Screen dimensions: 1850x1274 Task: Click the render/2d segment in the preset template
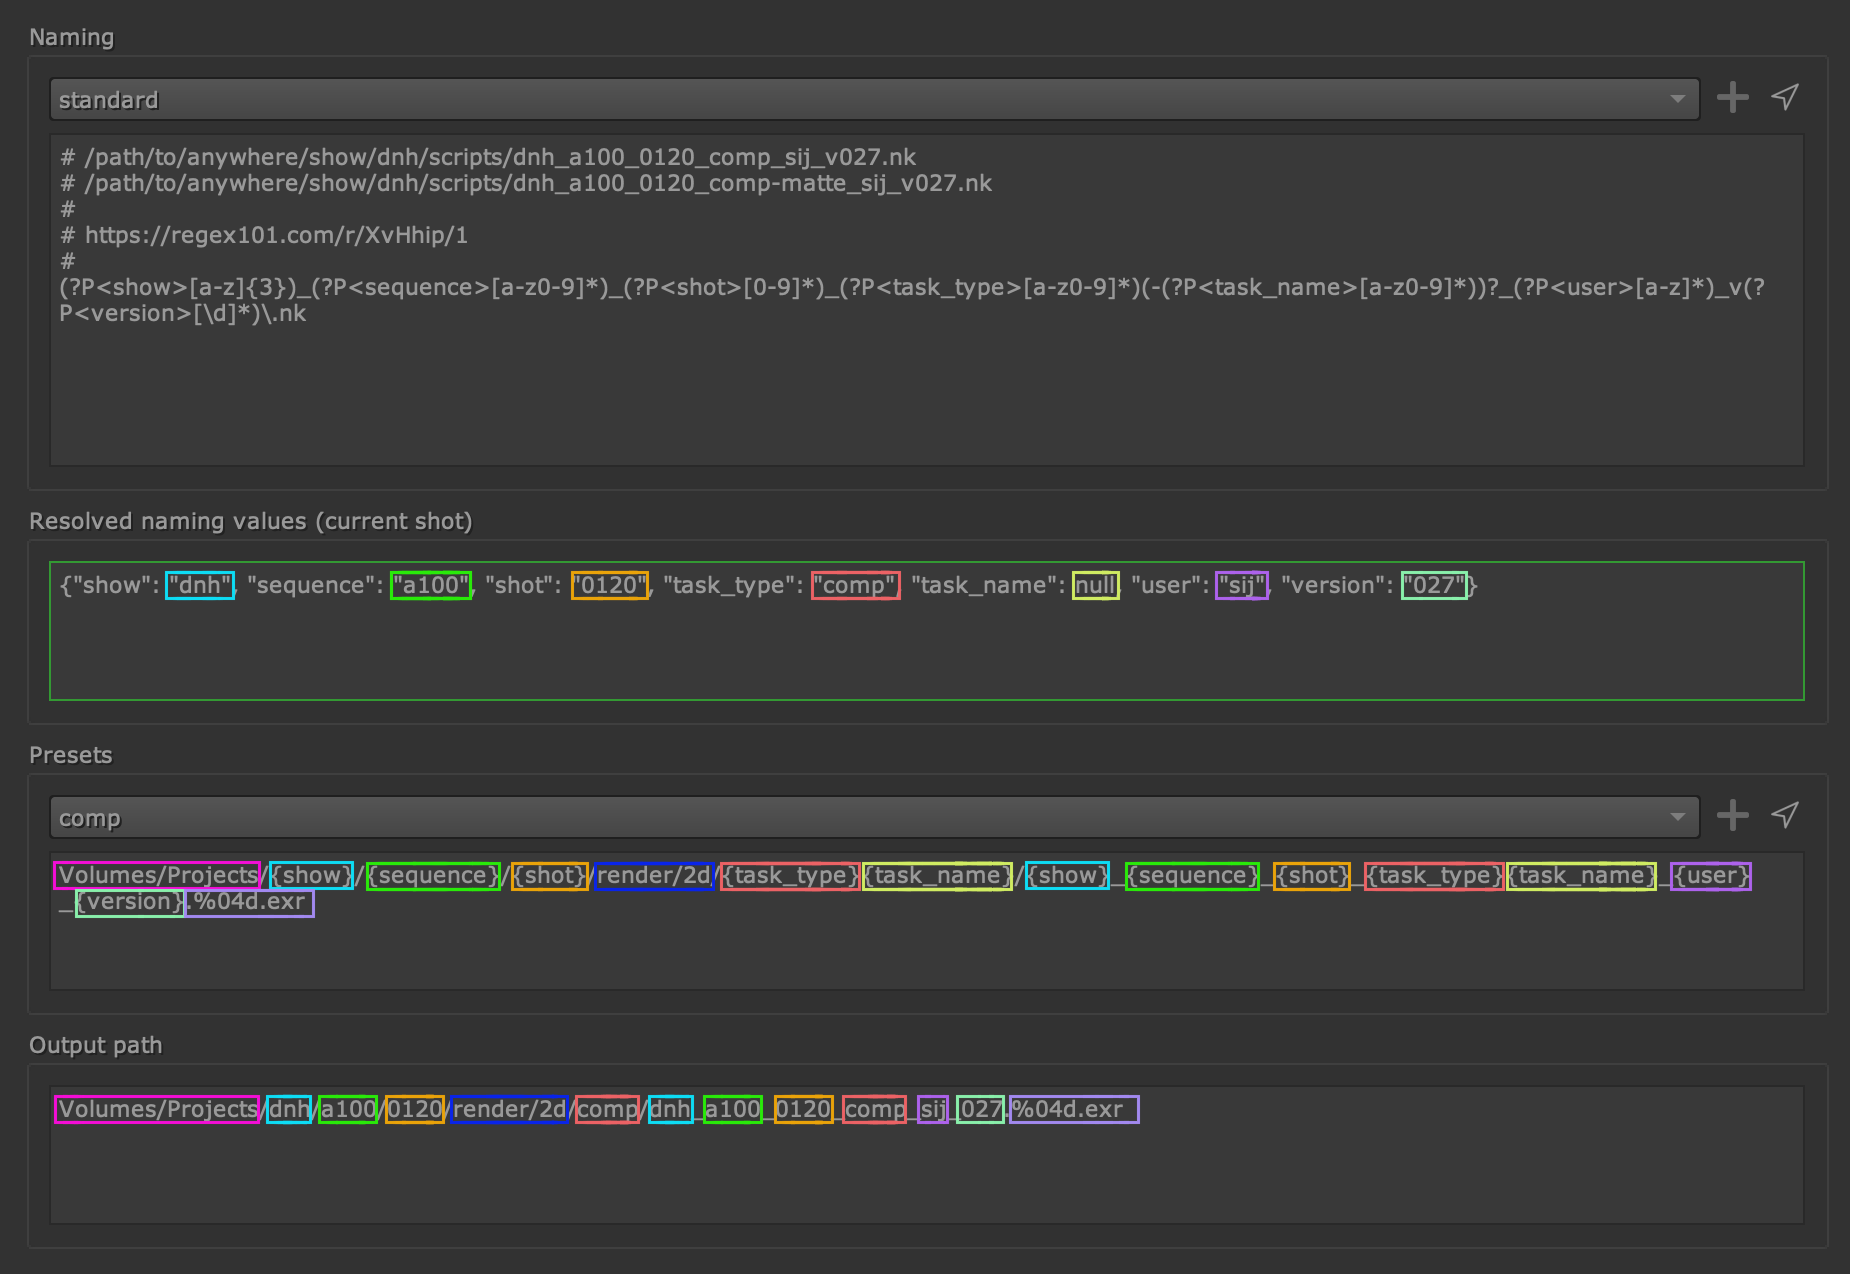click(x=653, y=876)
